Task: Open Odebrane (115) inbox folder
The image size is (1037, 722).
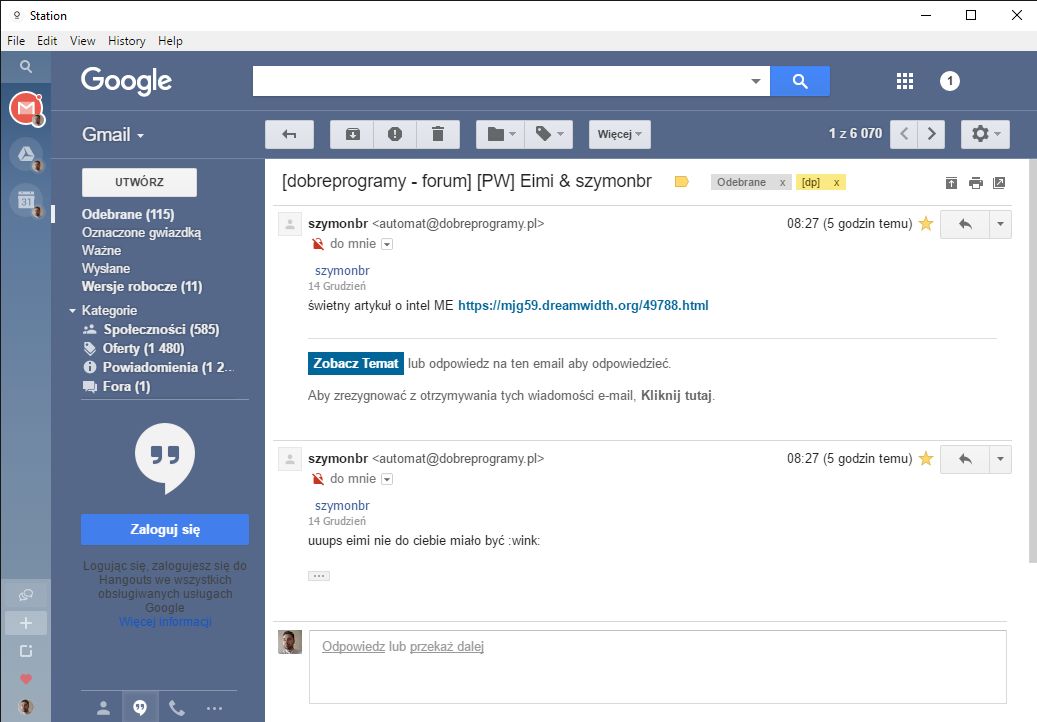Action: click(x=128, y=214)
